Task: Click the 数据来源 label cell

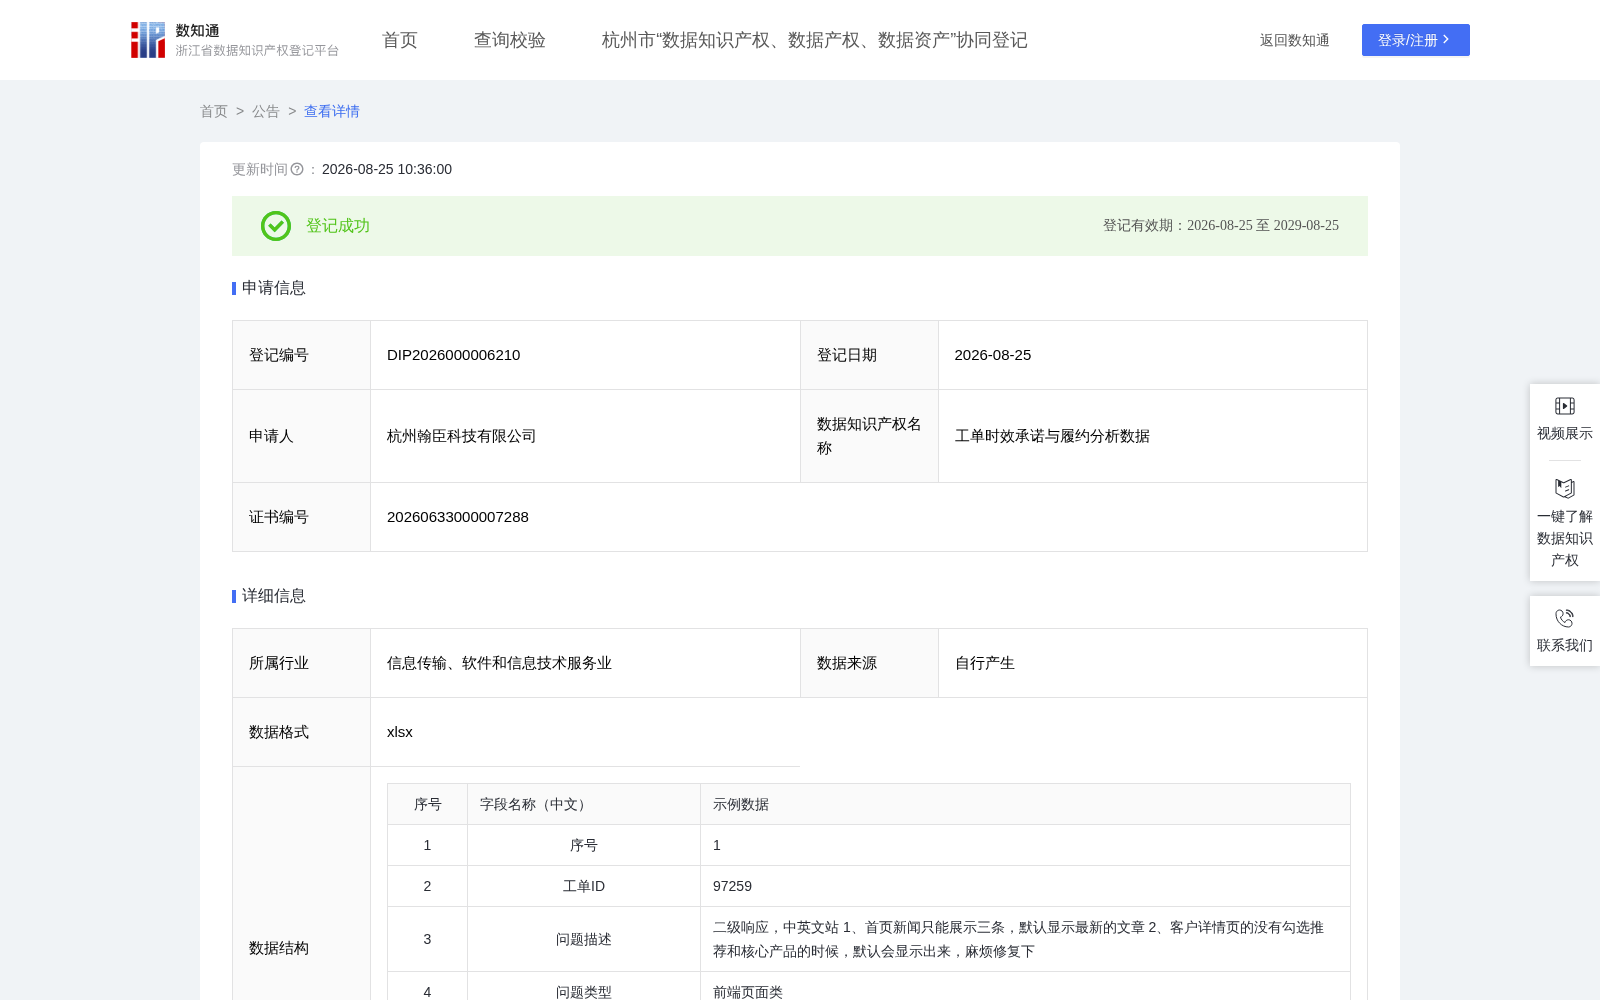Action: [x=869, y=663]
